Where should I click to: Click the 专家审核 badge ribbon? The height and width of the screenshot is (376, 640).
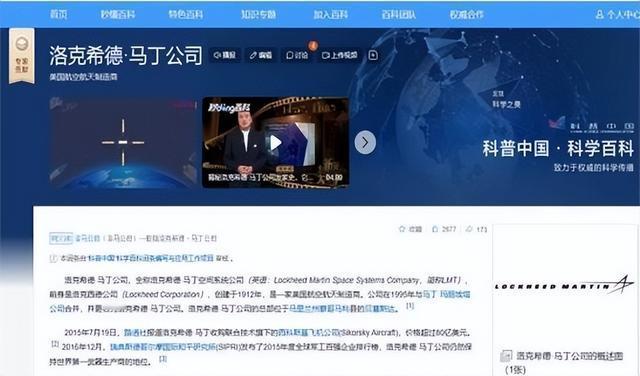pos(22,56)
